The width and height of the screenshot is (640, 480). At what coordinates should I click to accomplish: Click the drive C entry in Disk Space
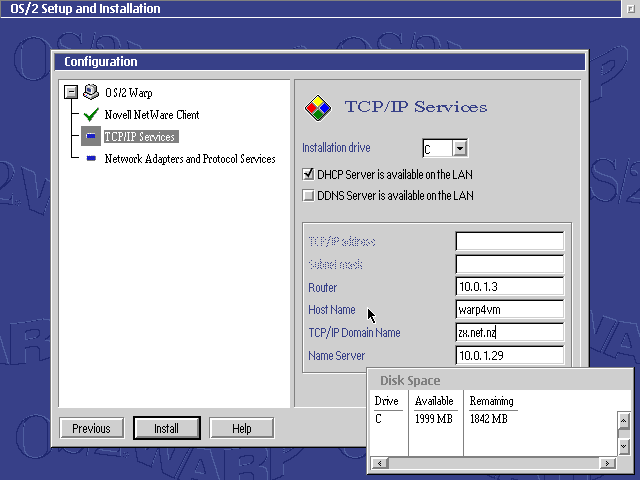tap(378, 419)
